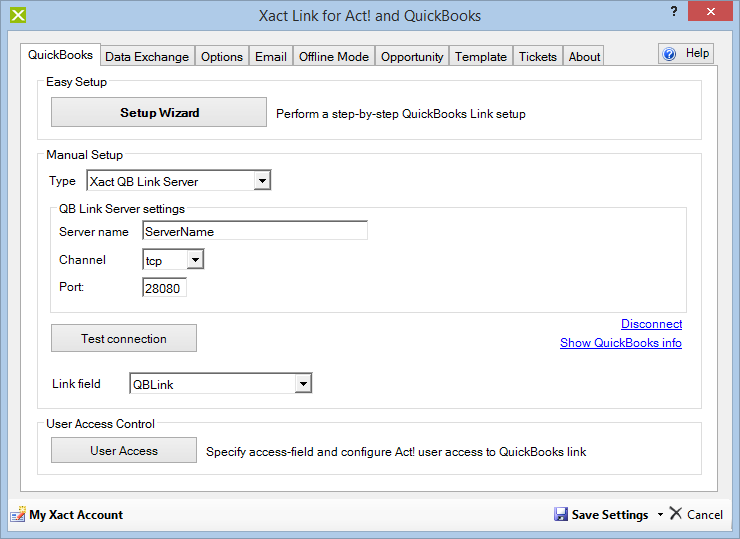Click the 'Perform a step-by-step QuickBooks Link setup' text
740x539 pixels.
coord(401,114)
